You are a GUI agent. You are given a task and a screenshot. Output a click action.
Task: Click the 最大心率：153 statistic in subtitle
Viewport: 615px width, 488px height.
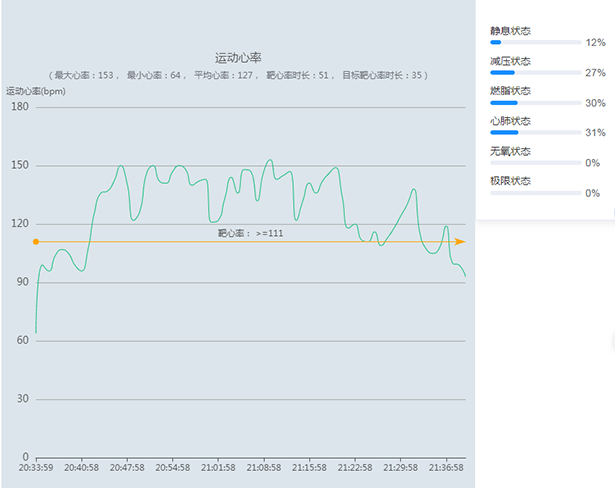(86, 75)
